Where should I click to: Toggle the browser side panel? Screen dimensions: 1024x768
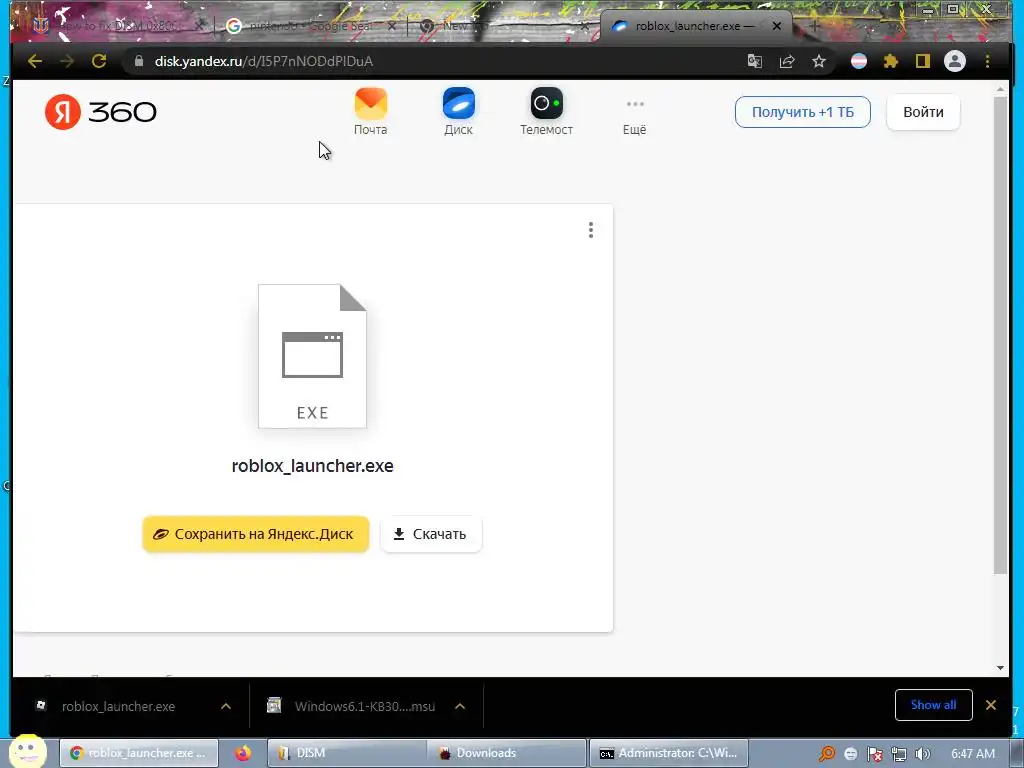click(922, 61)
